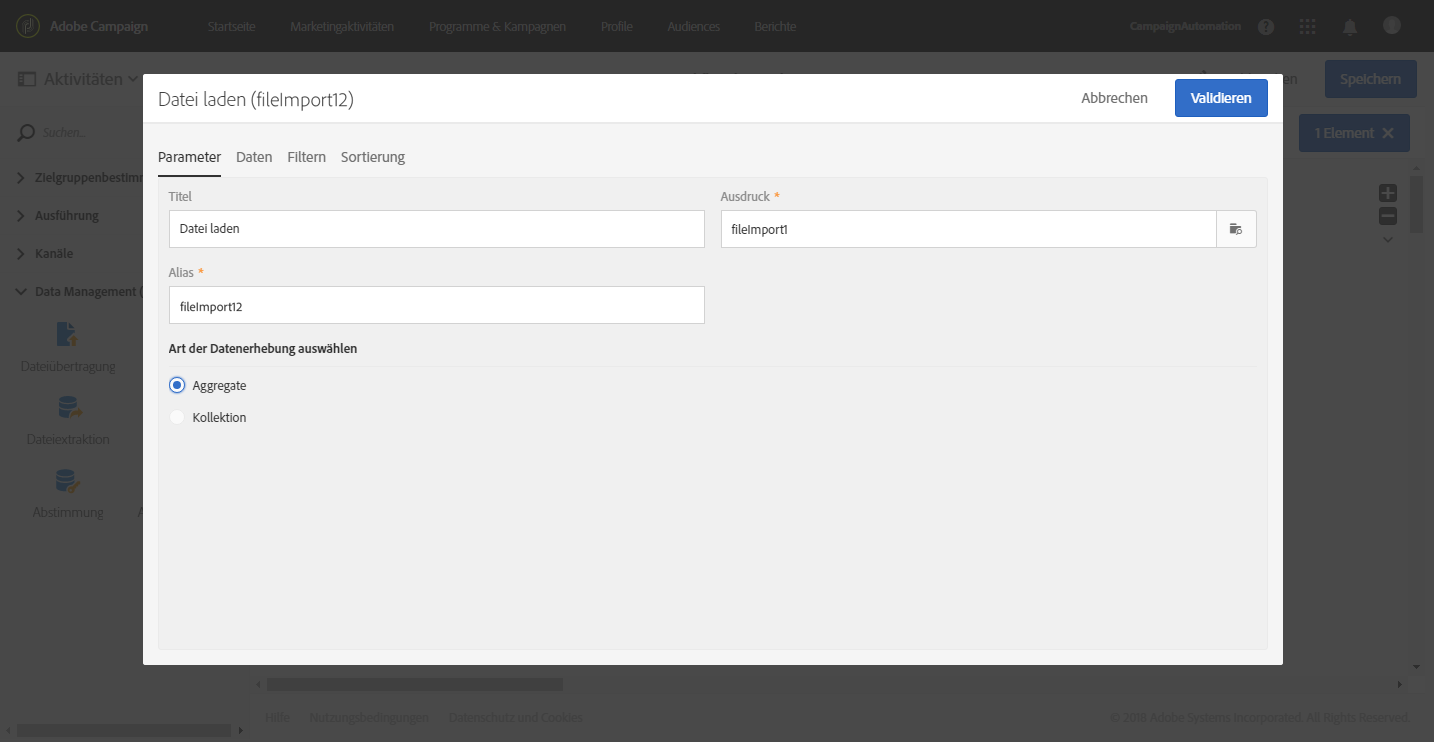Screen dimensions: 1434x742
Task: Open the Nutzungsbedingungen footer link
Action: point(370,717)
